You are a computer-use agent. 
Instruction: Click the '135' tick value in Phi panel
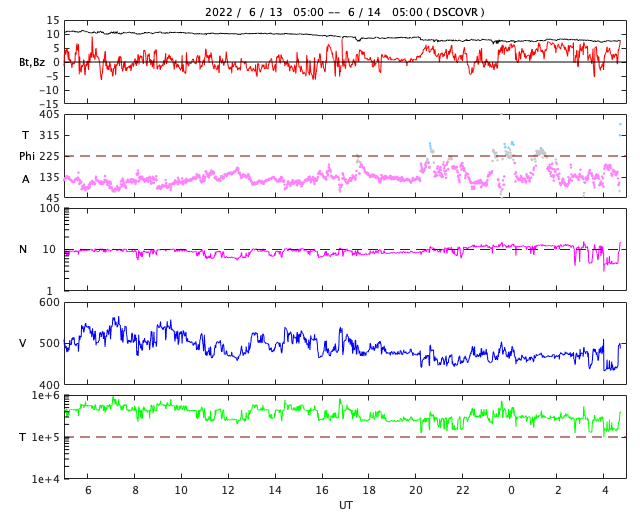(x=49, y=177)
